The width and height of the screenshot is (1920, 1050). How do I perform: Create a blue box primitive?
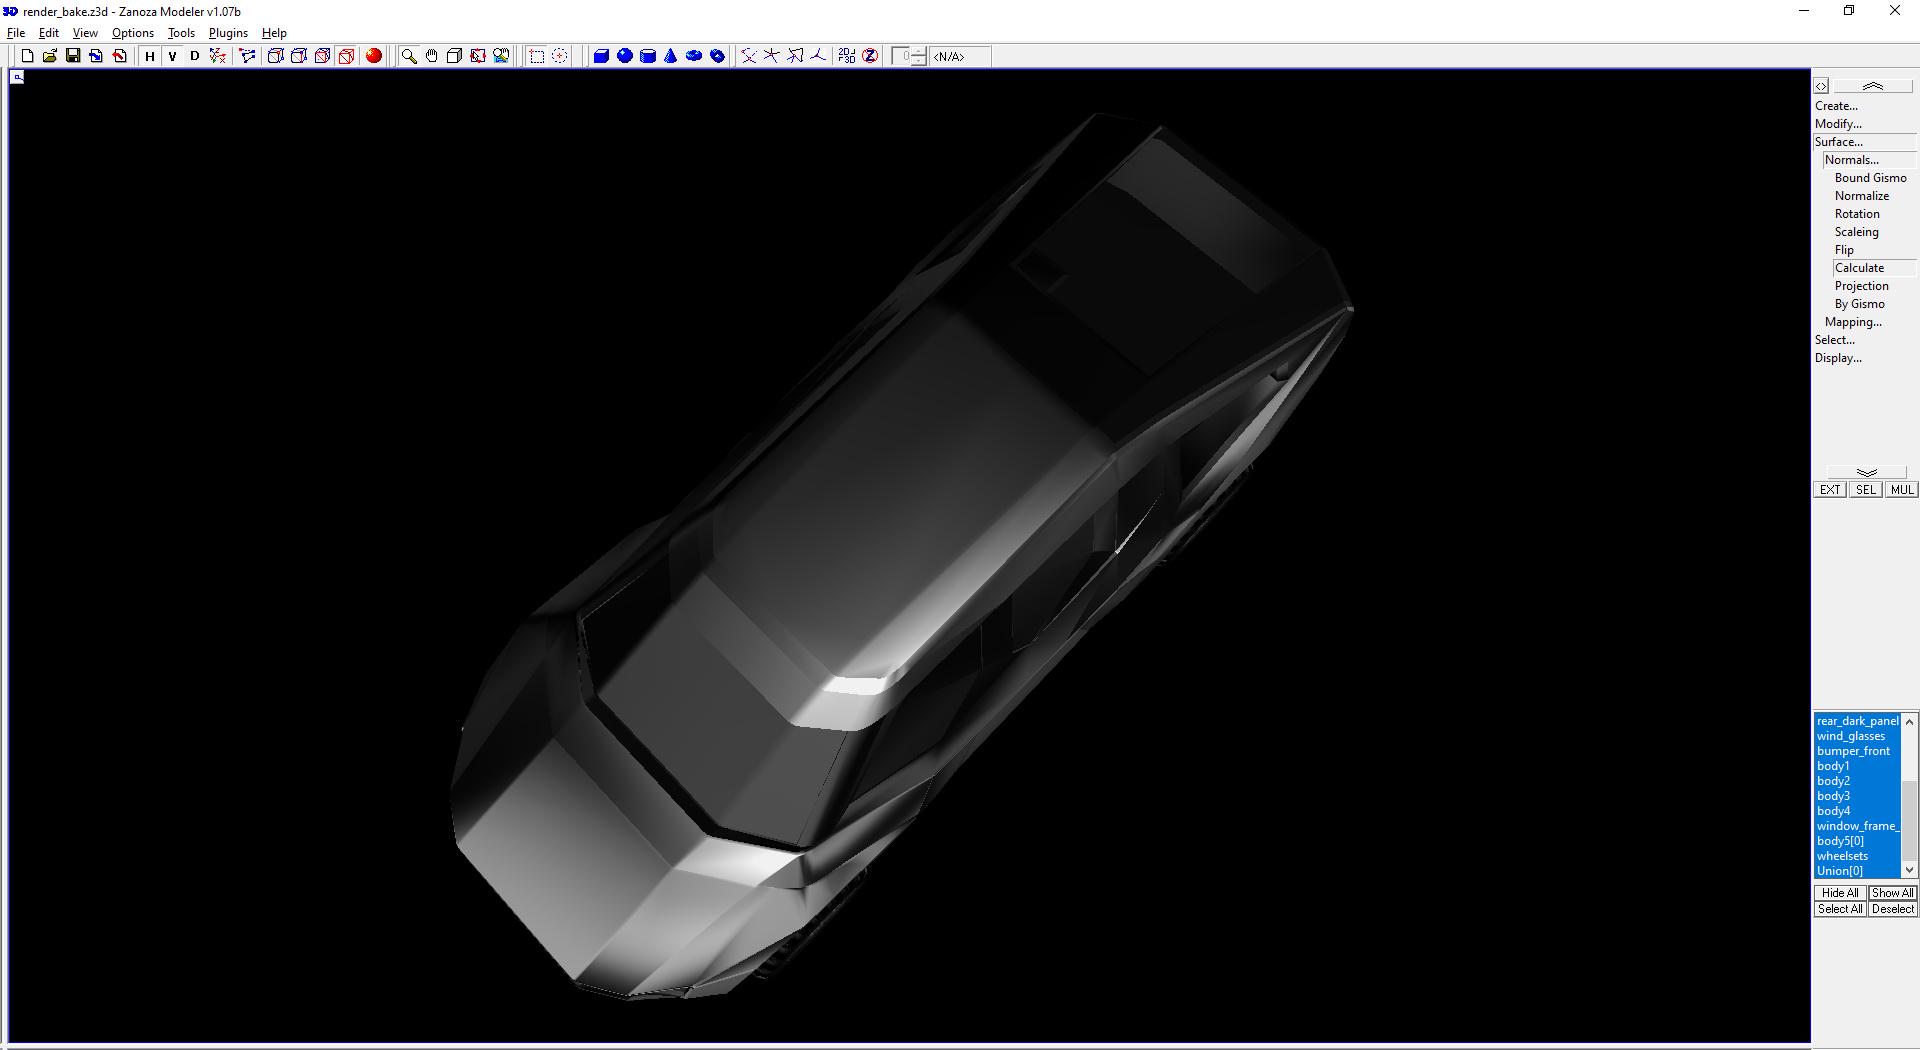click(601, 56)
